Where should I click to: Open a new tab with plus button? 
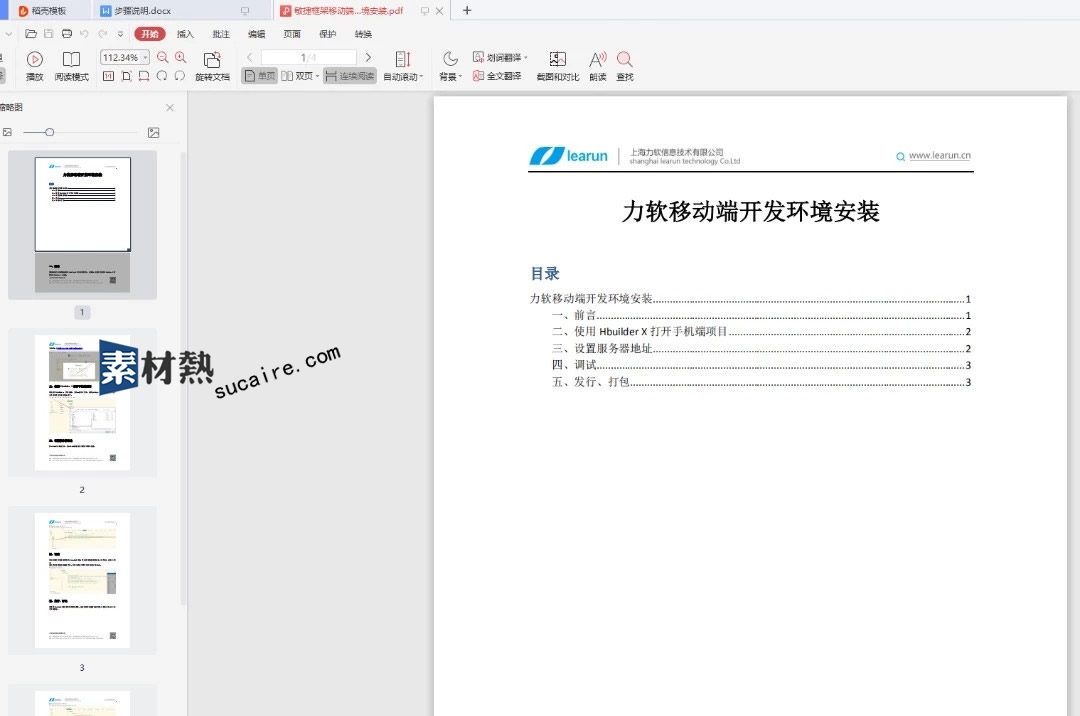coord(467,10)
